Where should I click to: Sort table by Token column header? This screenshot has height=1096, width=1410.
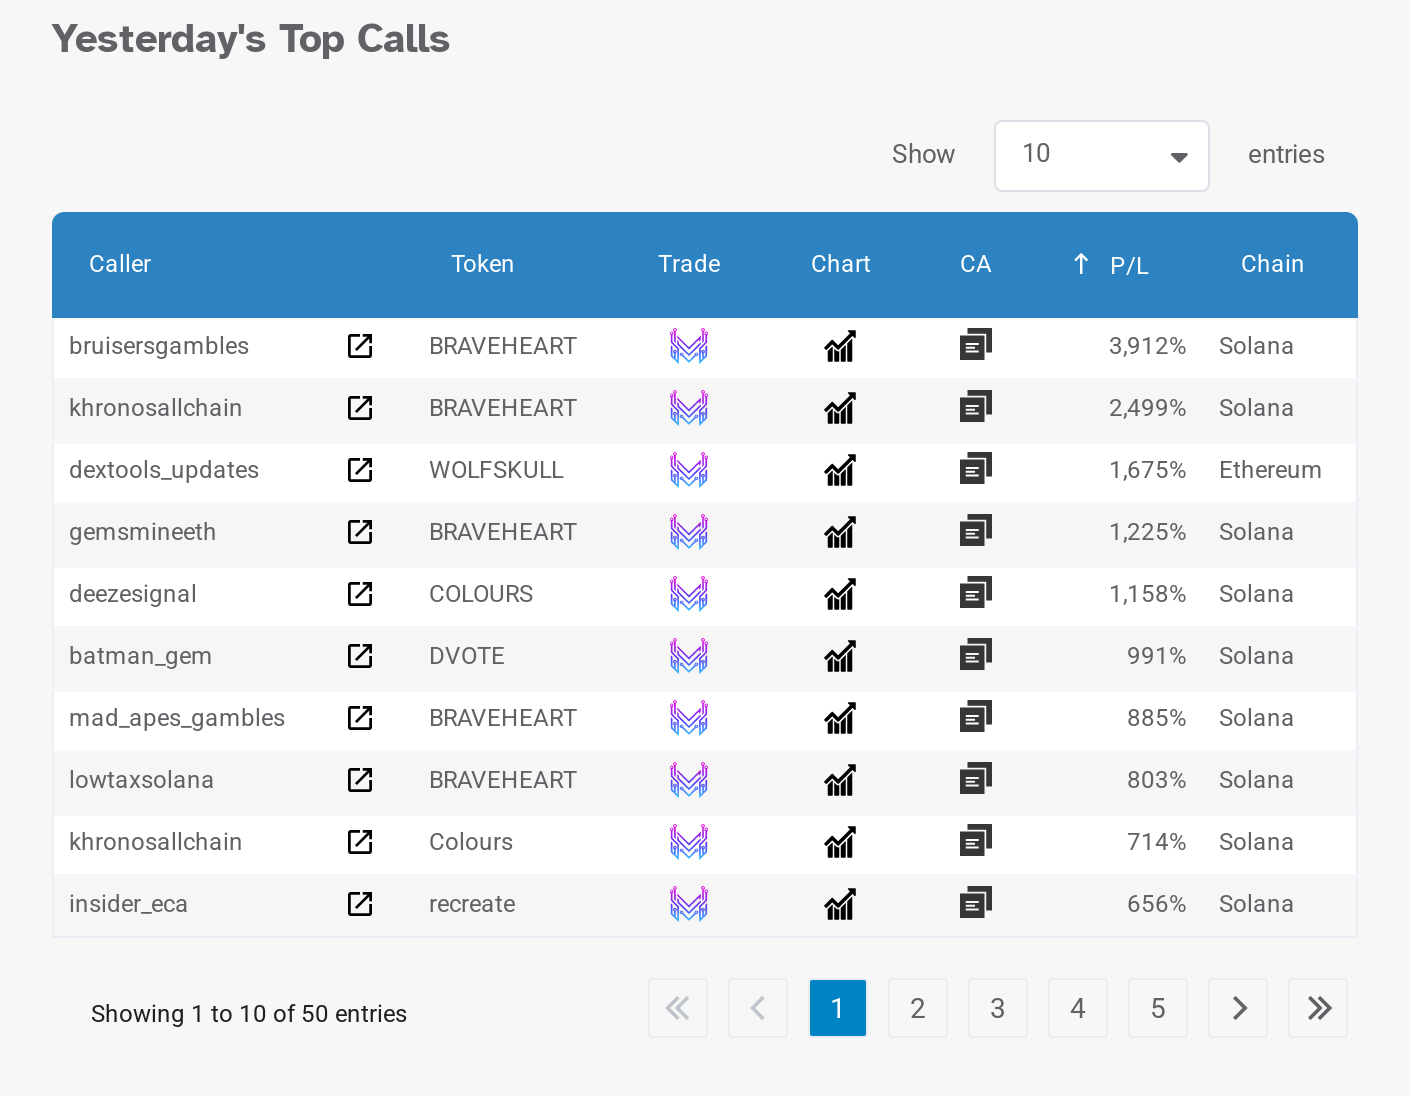[482, 264]
